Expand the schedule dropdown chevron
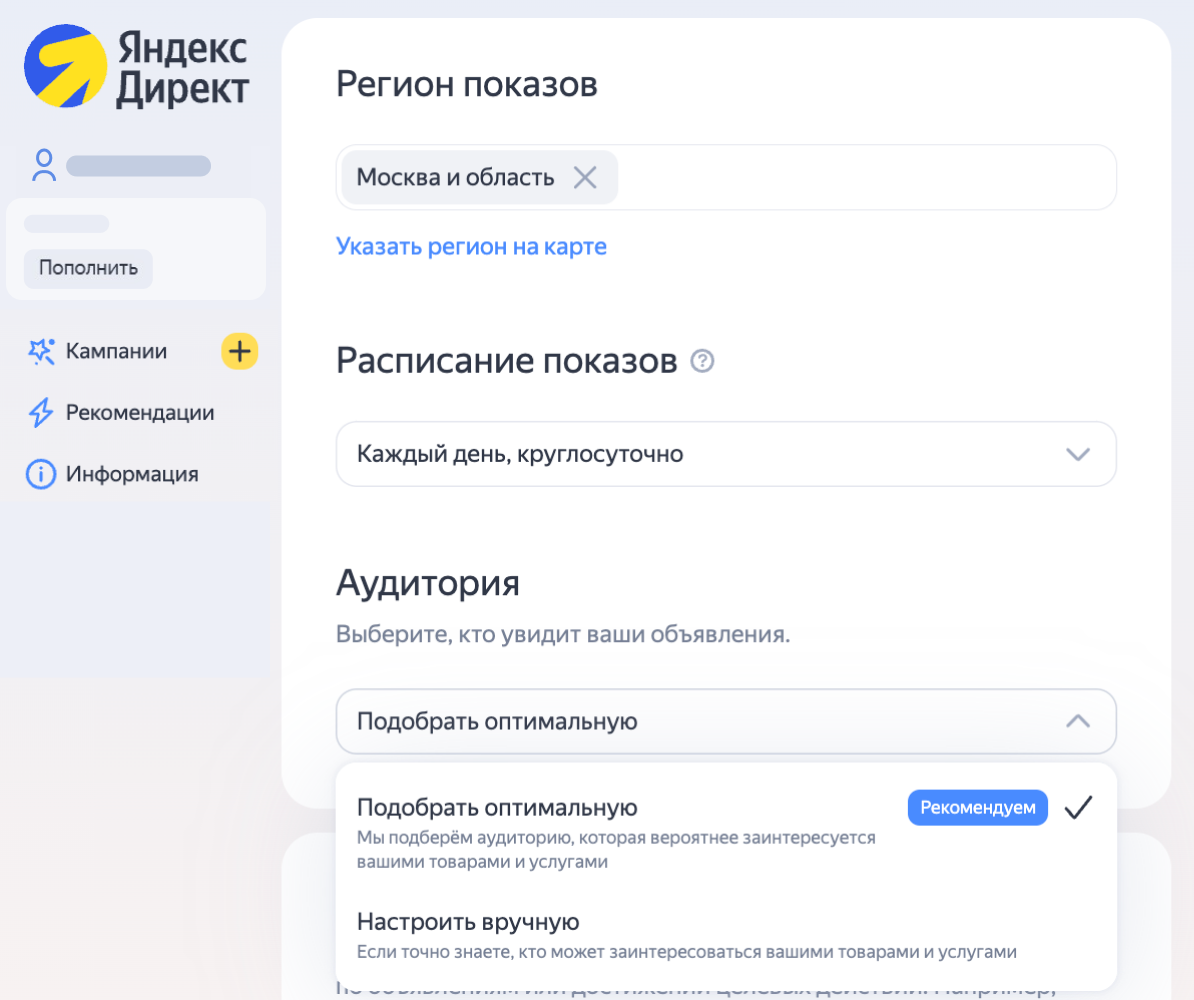The height and width of the screenshot is (1000, 1194). click(x=1077, y=454)
